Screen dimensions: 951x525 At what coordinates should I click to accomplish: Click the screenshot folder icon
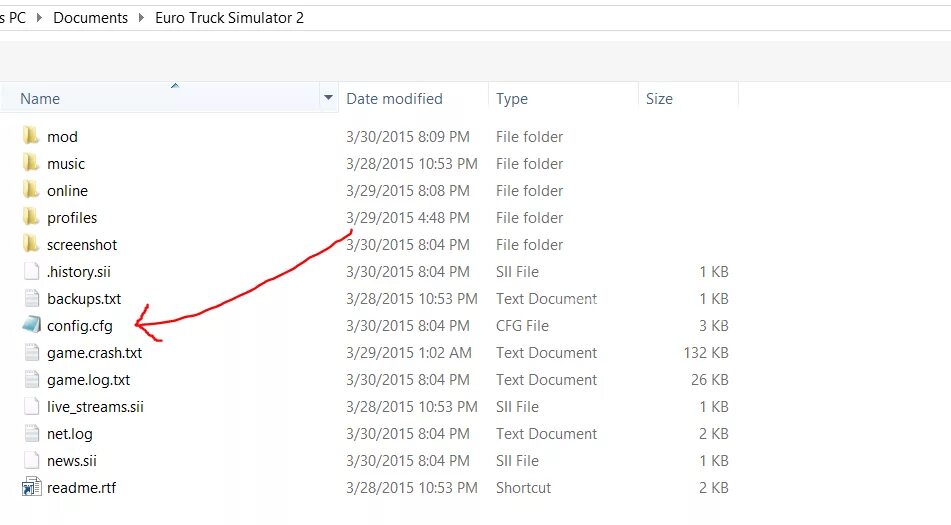coord(31,244)
